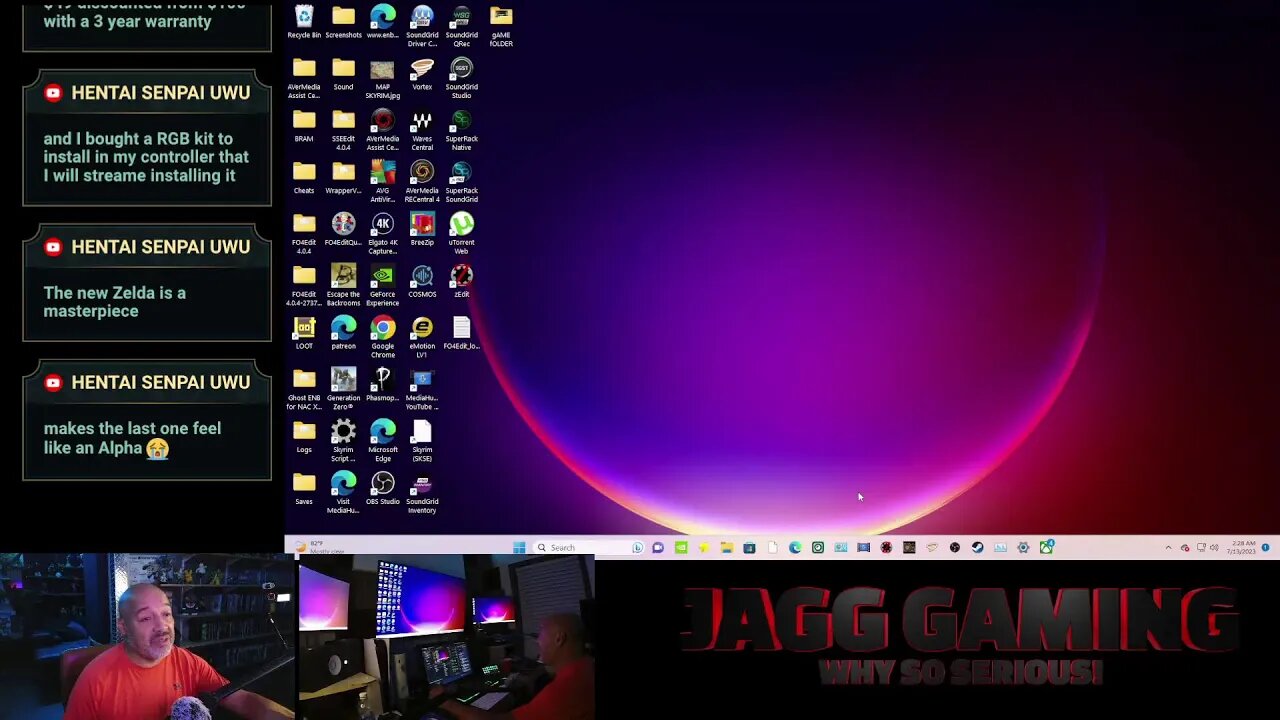The height and width of the screenshot is (720, 1280).
Task: Open the Logs folder
Action: pyautogui.click(x=304, y=437)
